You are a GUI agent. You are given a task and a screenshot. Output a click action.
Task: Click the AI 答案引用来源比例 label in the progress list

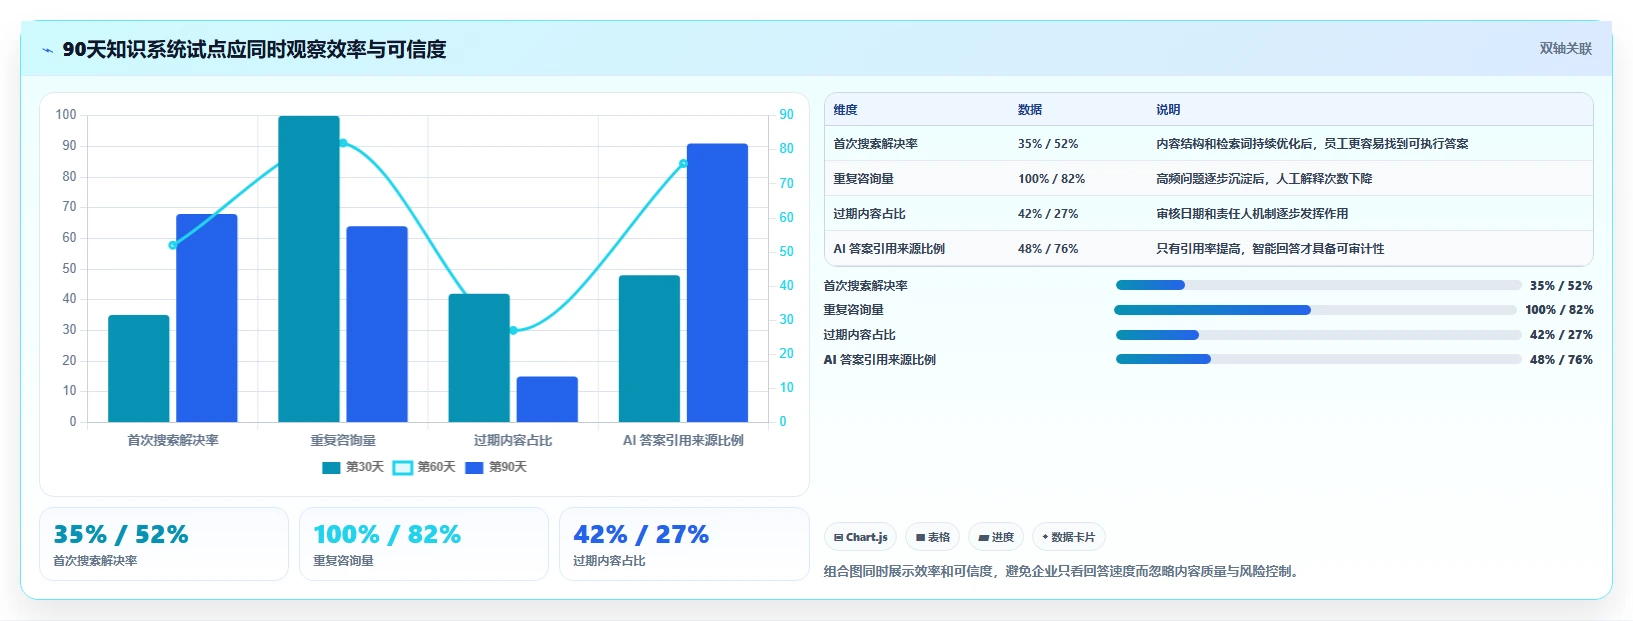click(x=879, y=360)
